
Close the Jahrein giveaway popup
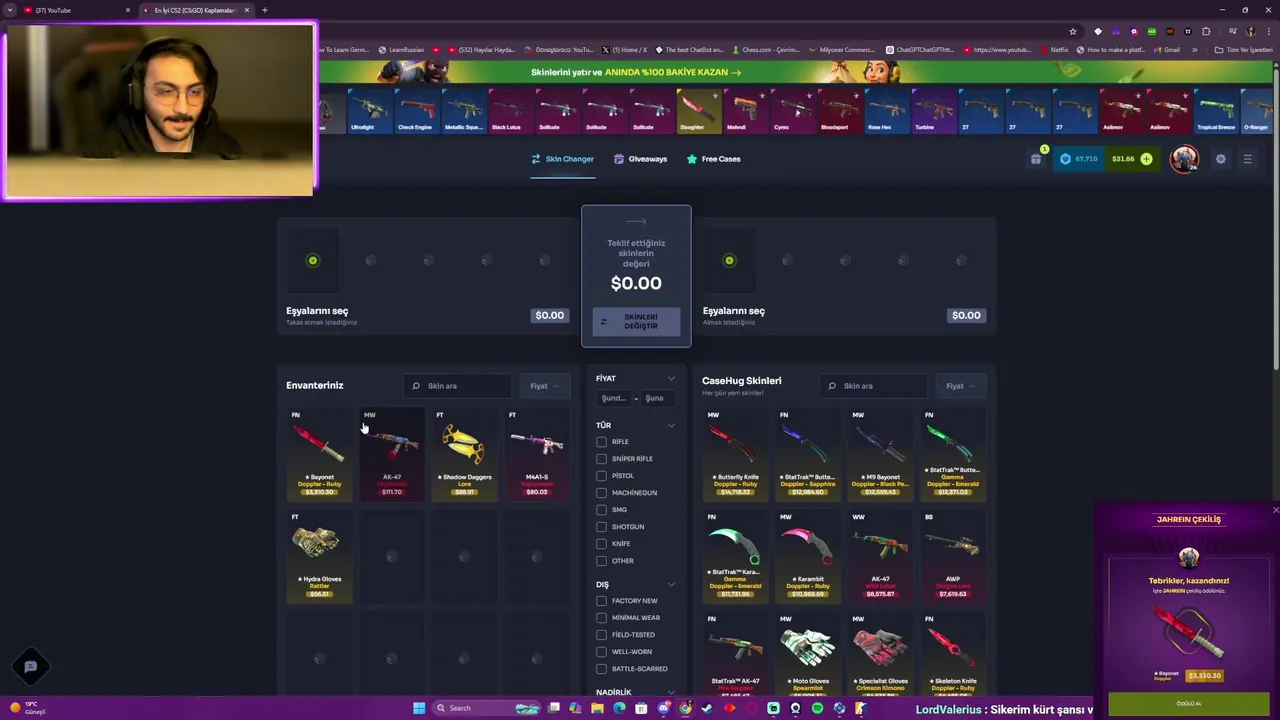[x=1275, y=510]
